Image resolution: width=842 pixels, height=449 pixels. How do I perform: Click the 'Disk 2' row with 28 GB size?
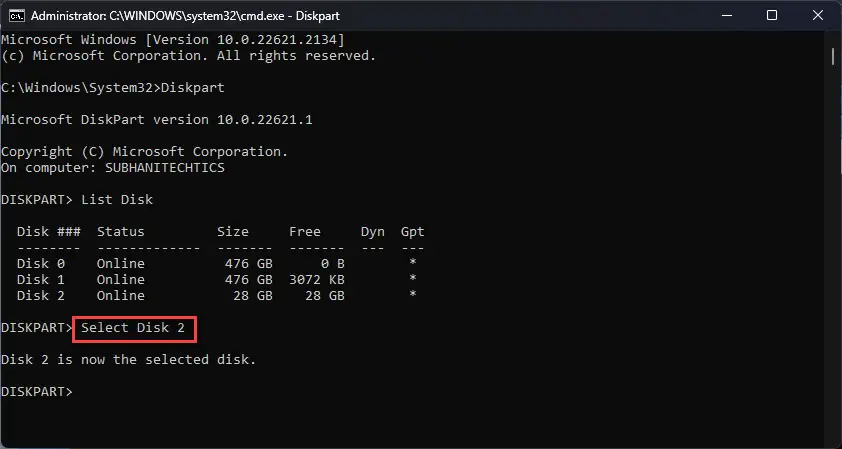217,296
